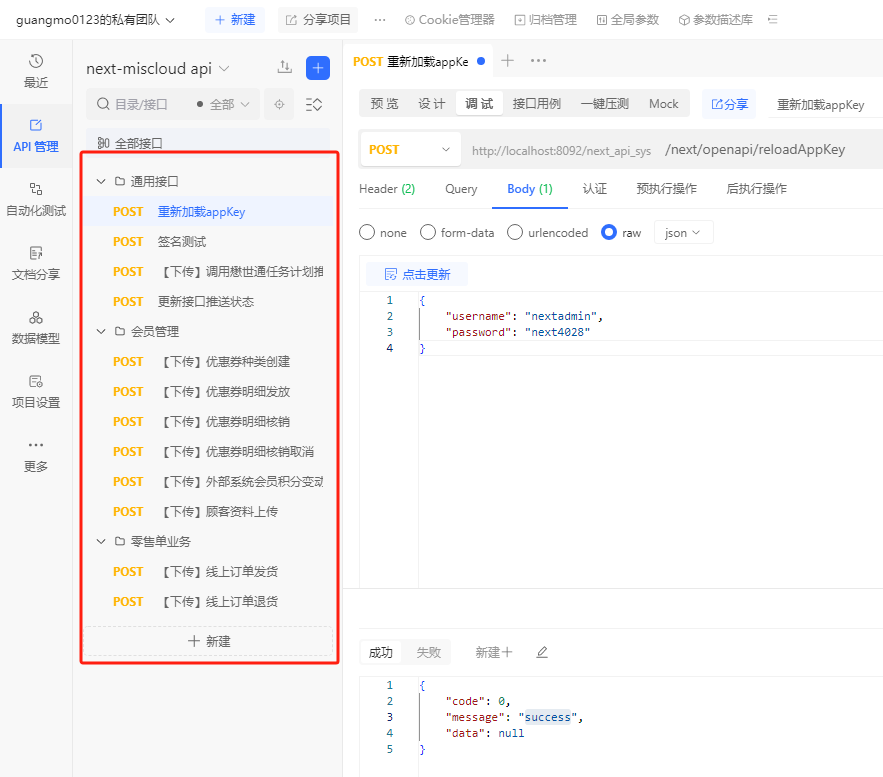The height and width of the screenshot is (777, 883).
Task: Switch to the 一键压测 tab
Action: coord(604,104)
